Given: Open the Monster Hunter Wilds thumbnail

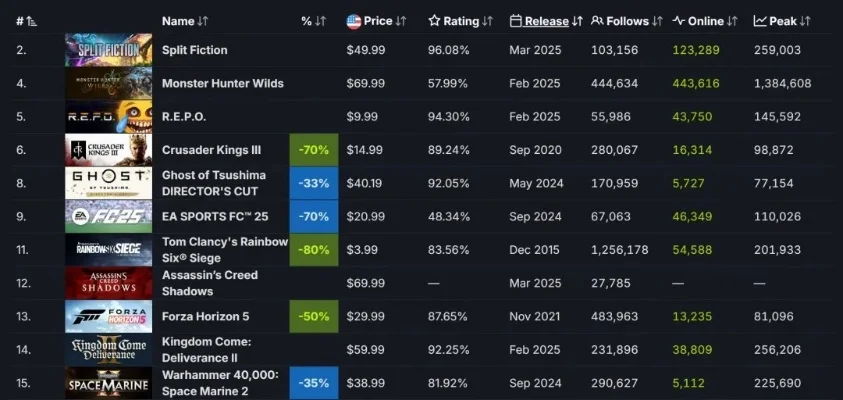Looking at the screenshot, I should click(x=108, y=83).
